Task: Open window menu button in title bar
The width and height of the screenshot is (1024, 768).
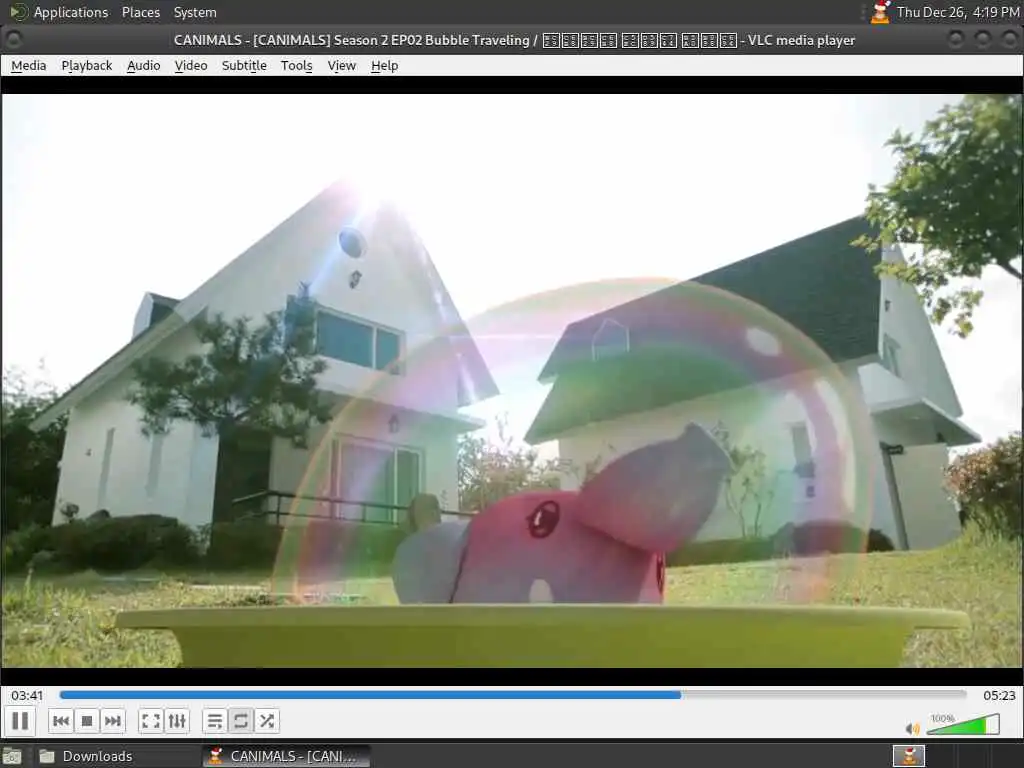Action: pyautogui.click(x=13, y=40)
